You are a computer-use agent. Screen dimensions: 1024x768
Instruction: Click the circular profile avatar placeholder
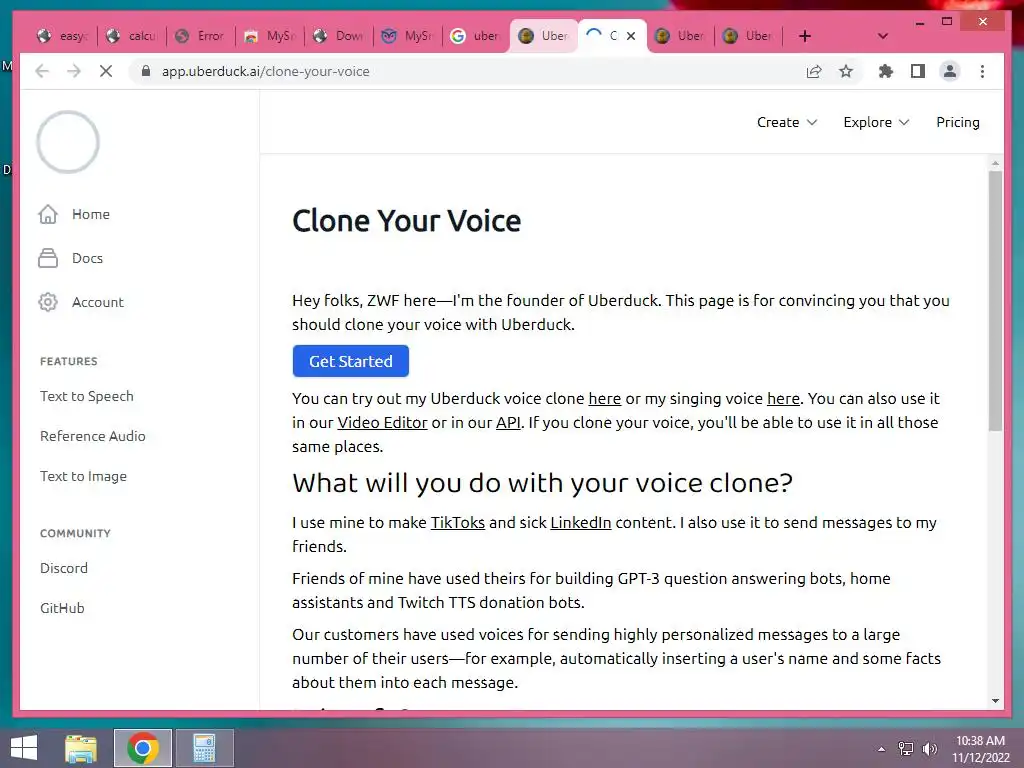pyautogui.click(x=68, y=142)
